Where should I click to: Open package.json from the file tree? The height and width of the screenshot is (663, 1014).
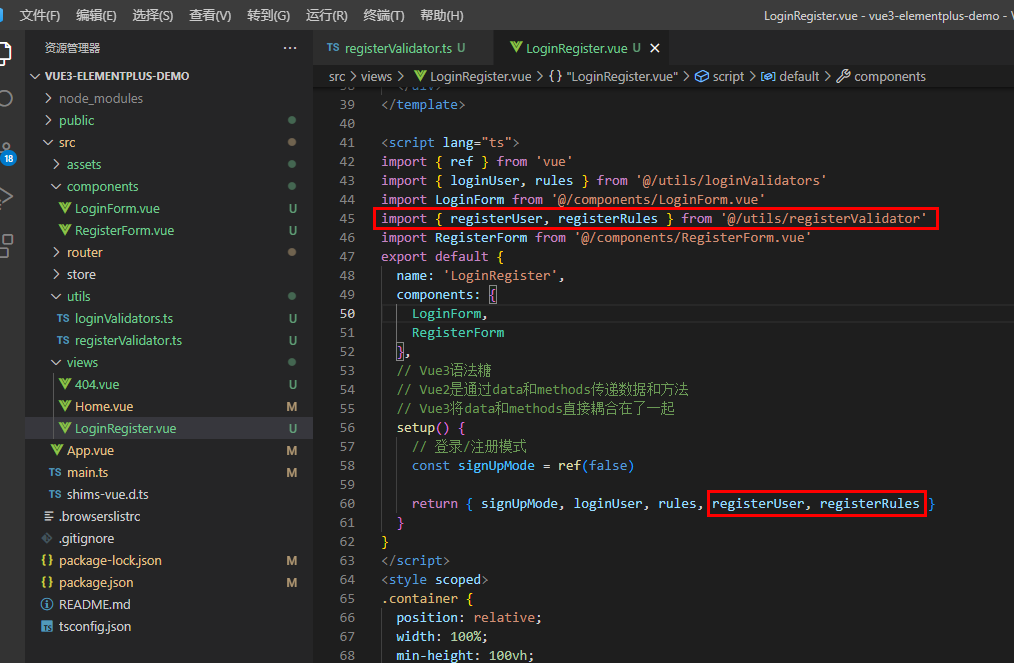[96, 582]
